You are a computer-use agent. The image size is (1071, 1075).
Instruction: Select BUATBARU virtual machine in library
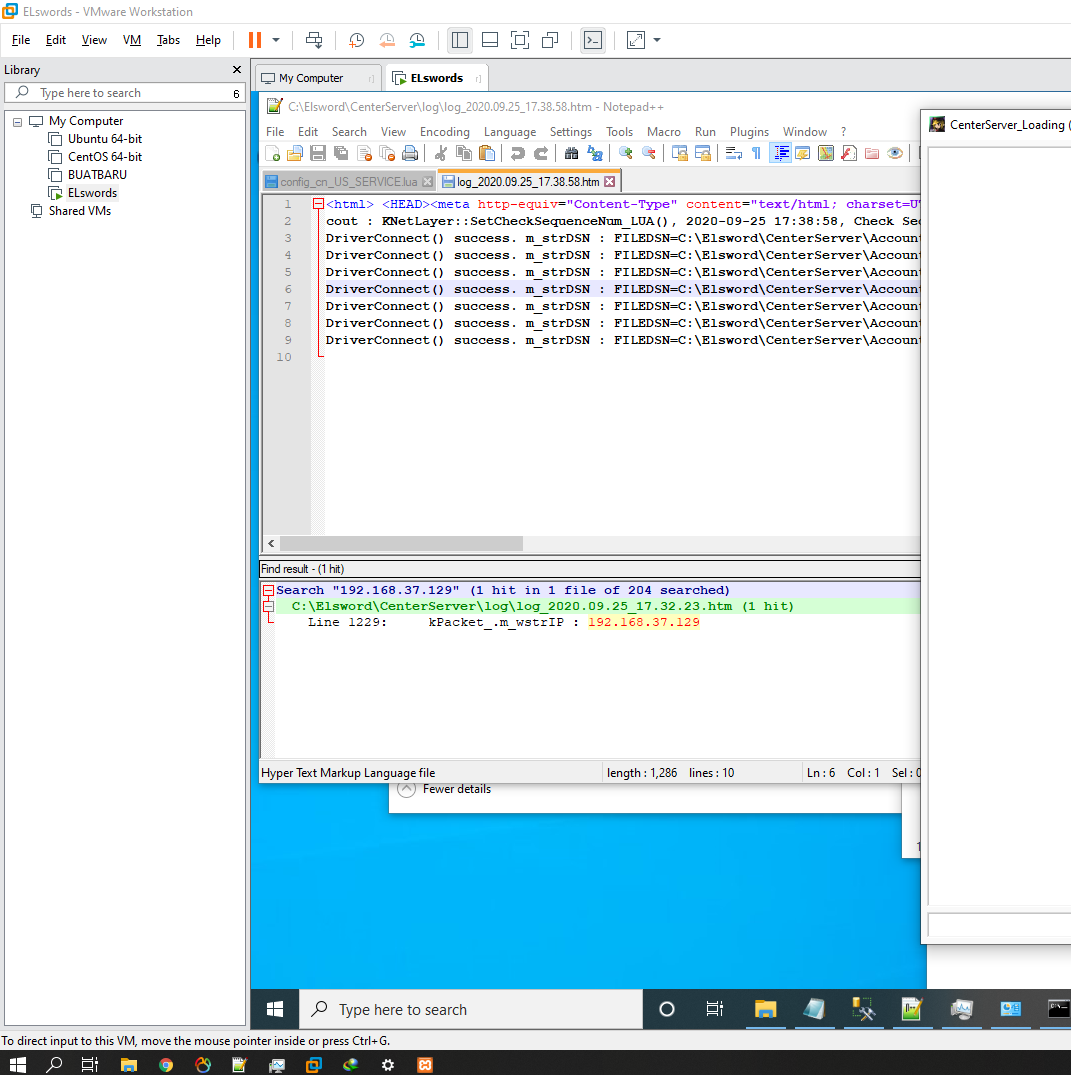pos(97,174)
